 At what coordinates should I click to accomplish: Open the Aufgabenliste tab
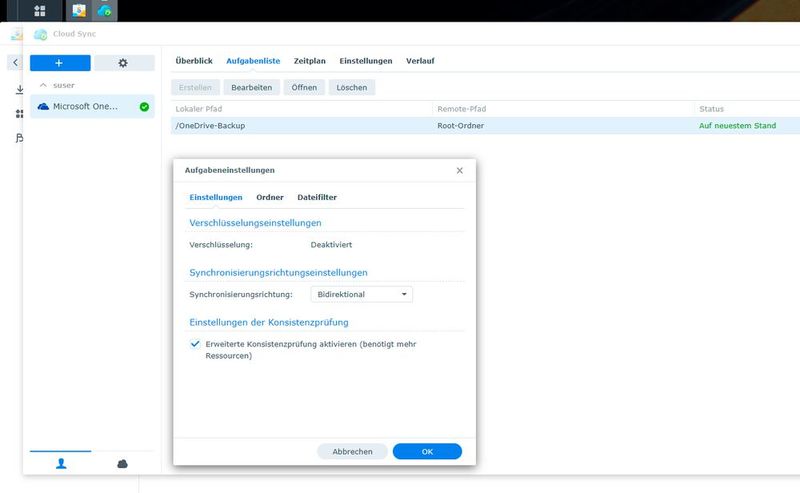click(x=253, y=61)
